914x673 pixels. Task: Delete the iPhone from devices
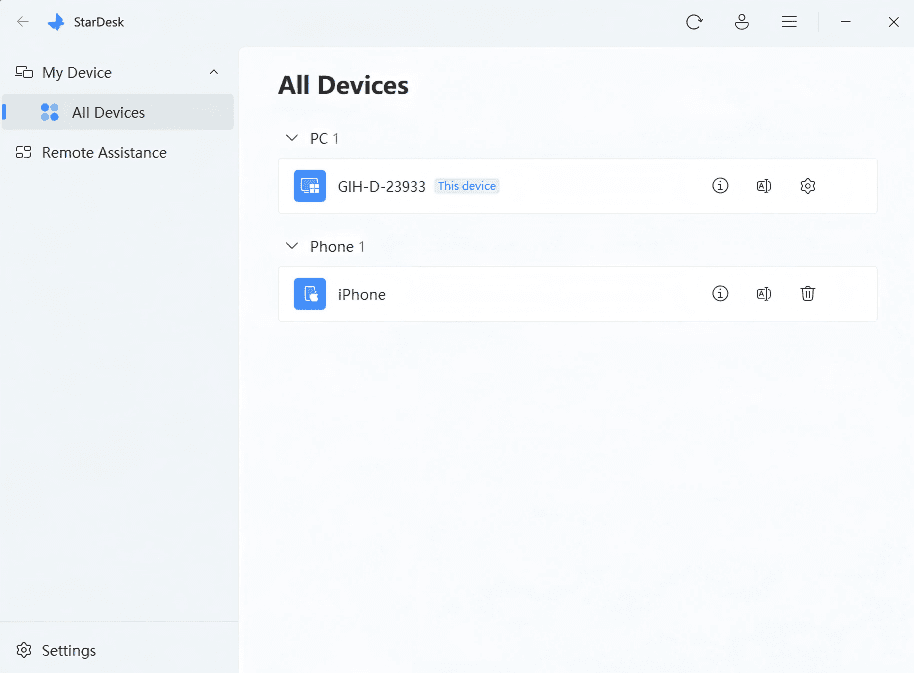(x=807, y=294)
